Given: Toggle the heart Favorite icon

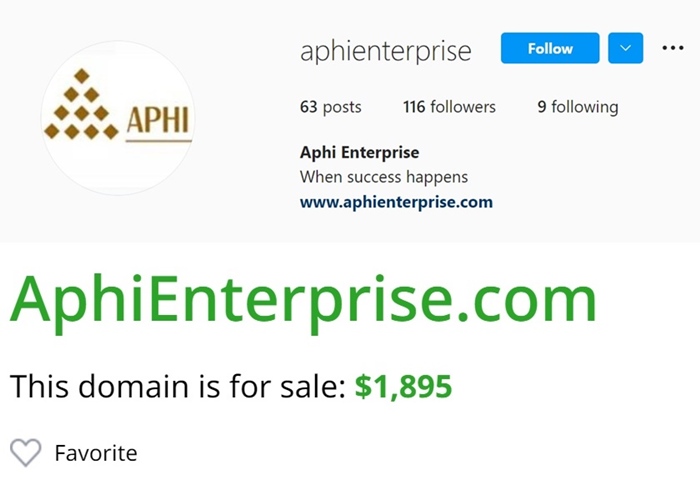Looking at the screenshot, I should pyautogui.click(x=26, y=453).
